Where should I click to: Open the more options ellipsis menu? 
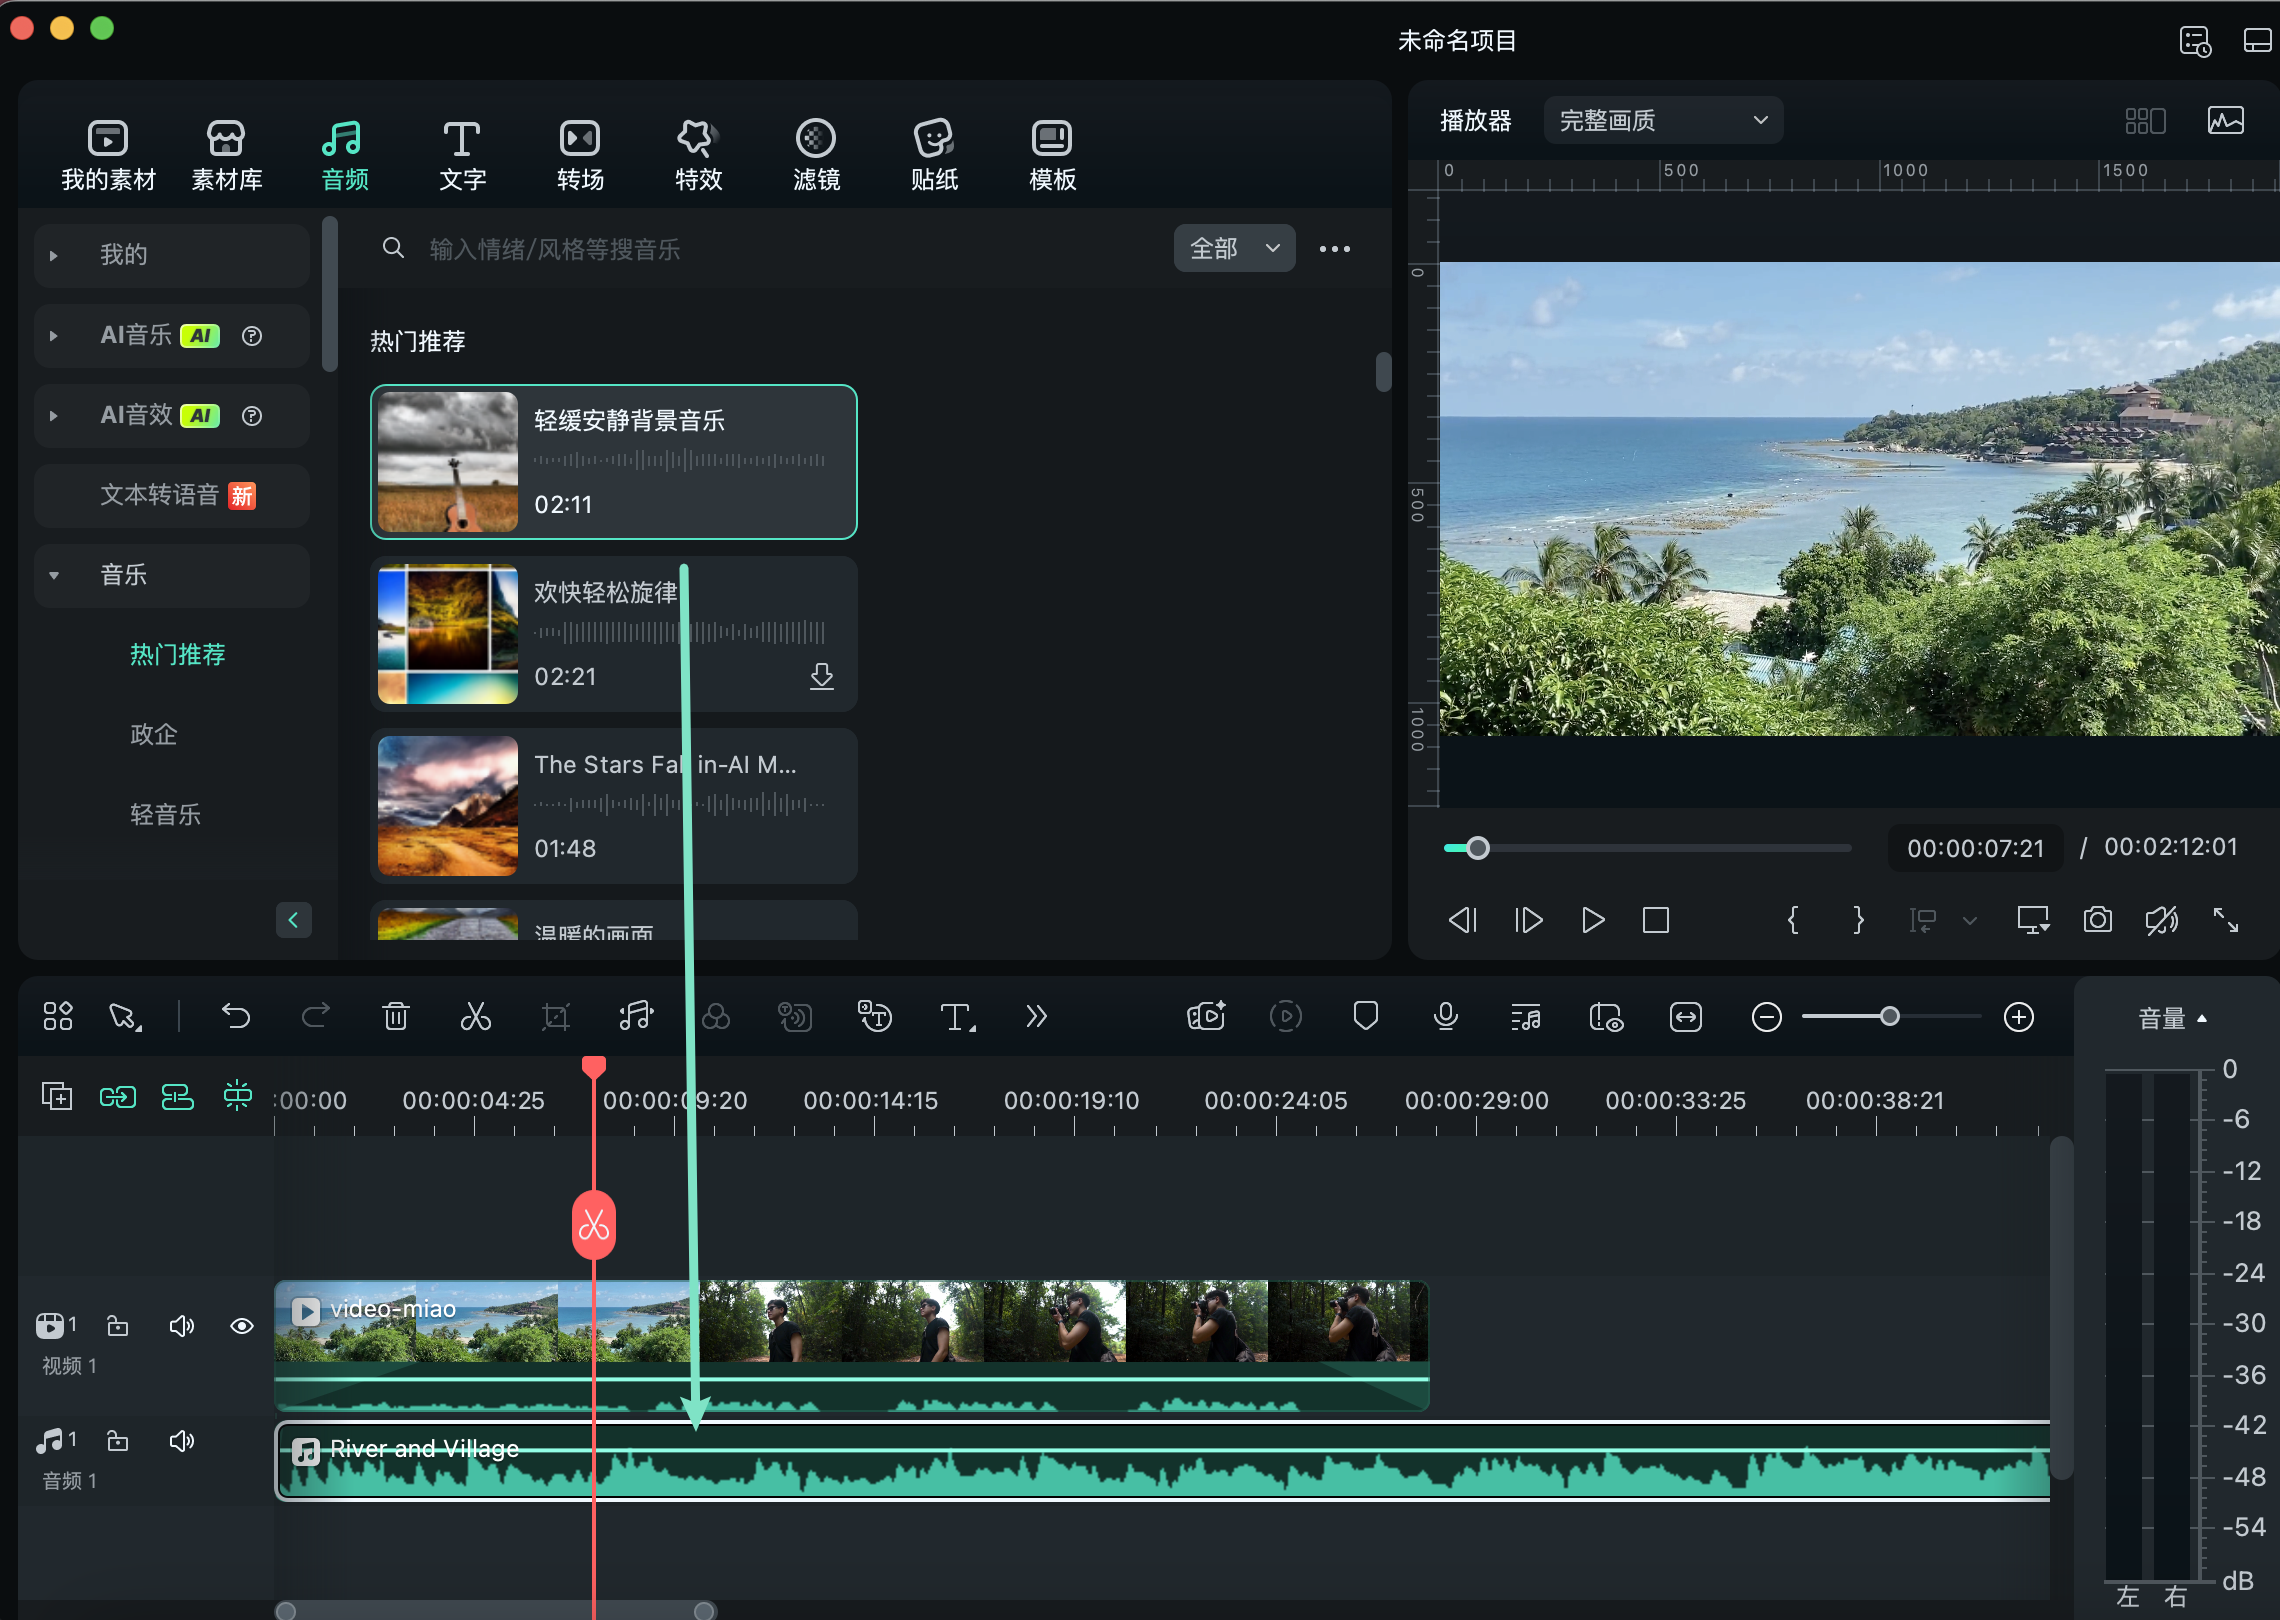point(1335,249)
